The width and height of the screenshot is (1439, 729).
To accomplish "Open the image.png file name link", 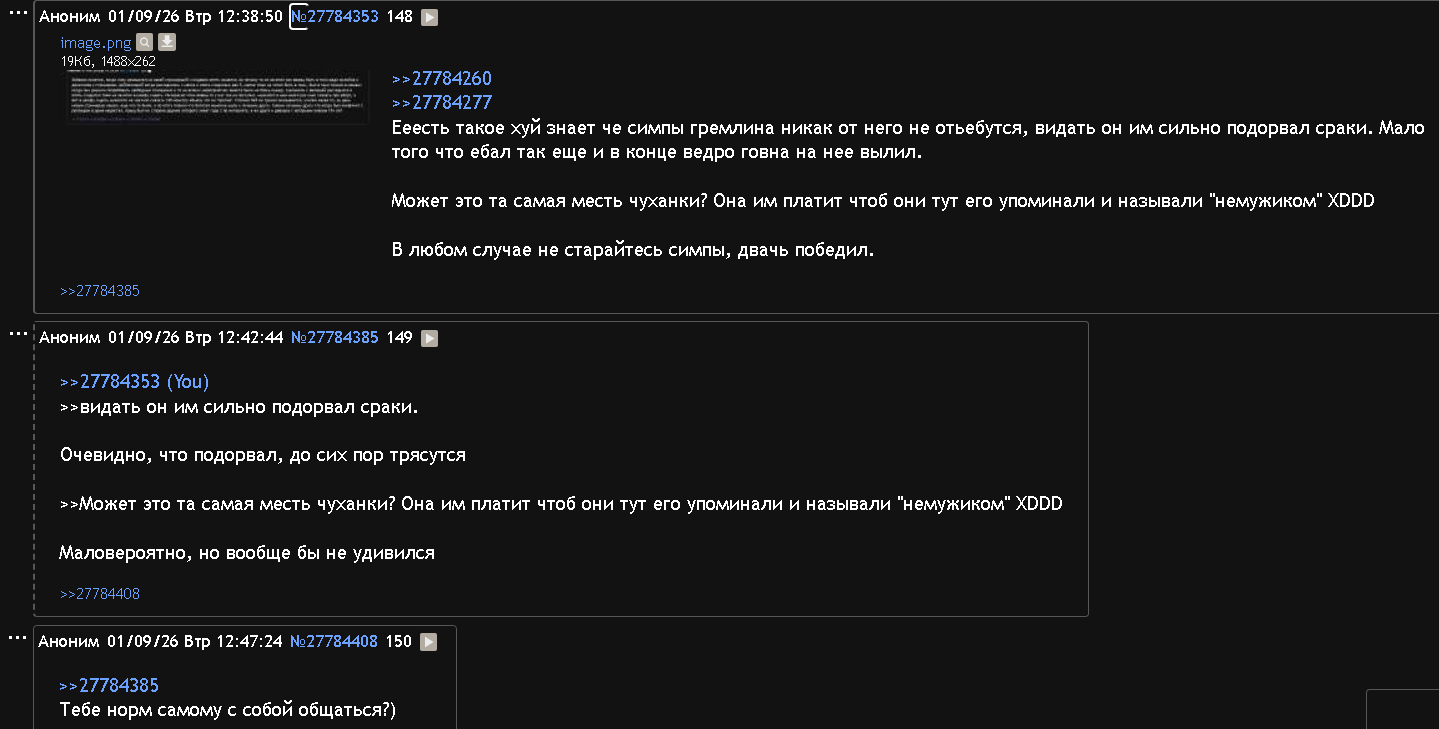I will pos(96,43).
